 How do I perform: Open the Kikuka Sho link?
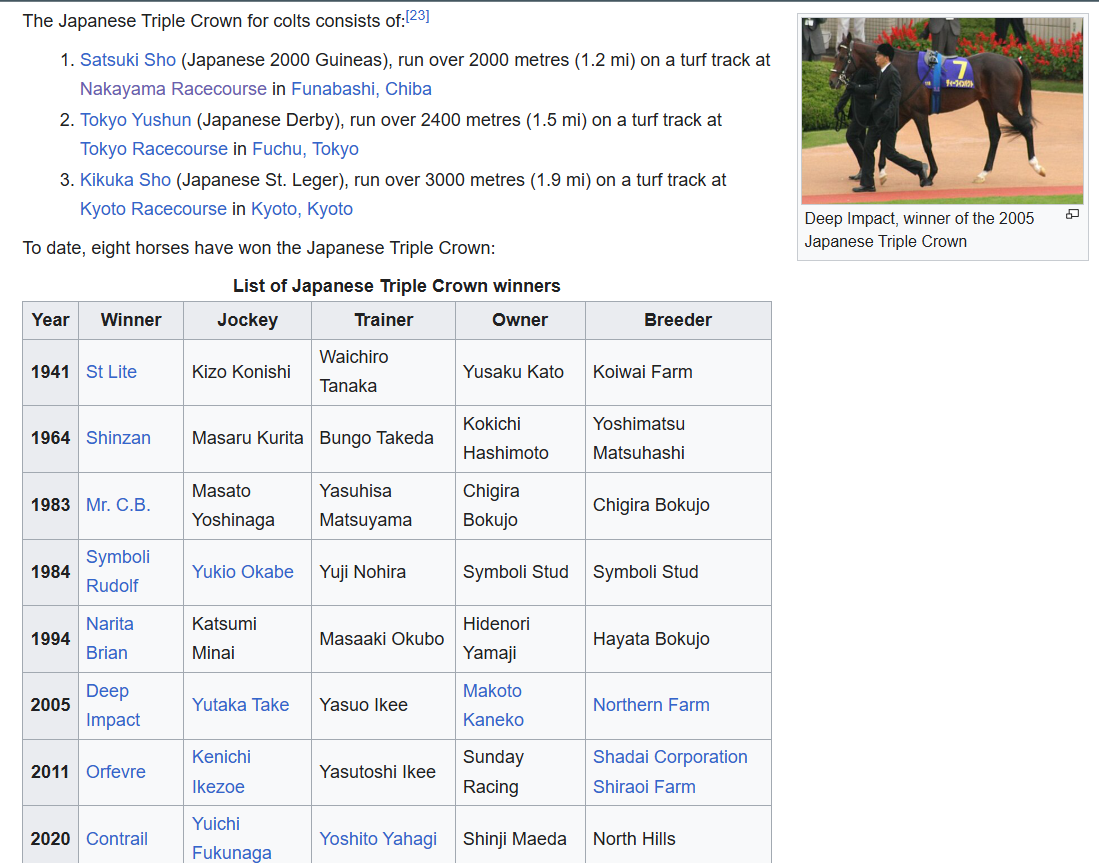click(125, 180)
